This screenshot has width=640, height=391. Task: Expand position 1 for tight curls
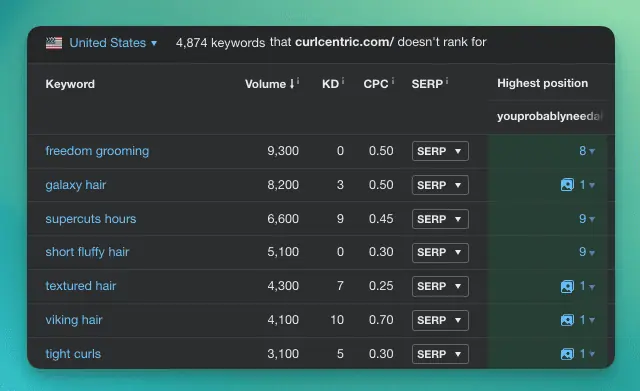click(587, 354)
